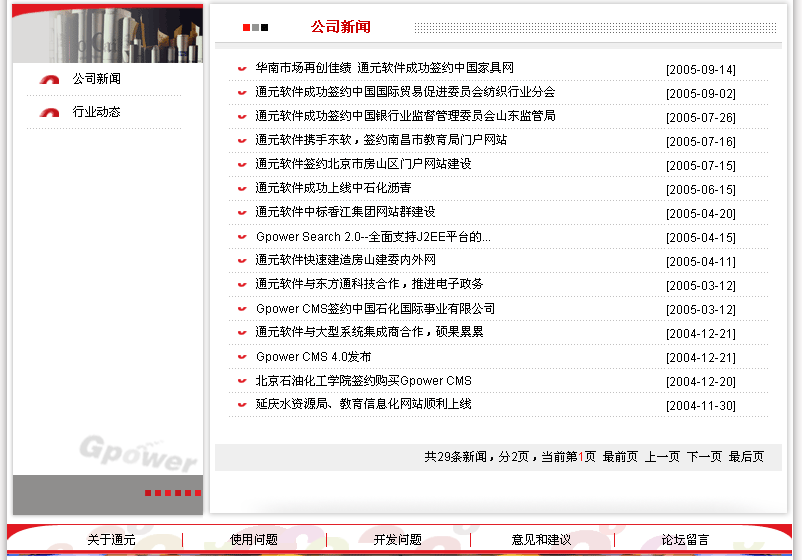Click date [2005-09-14] in the news list
The height and width of the screenshot is (560, 802).
(x=701, y=70)
